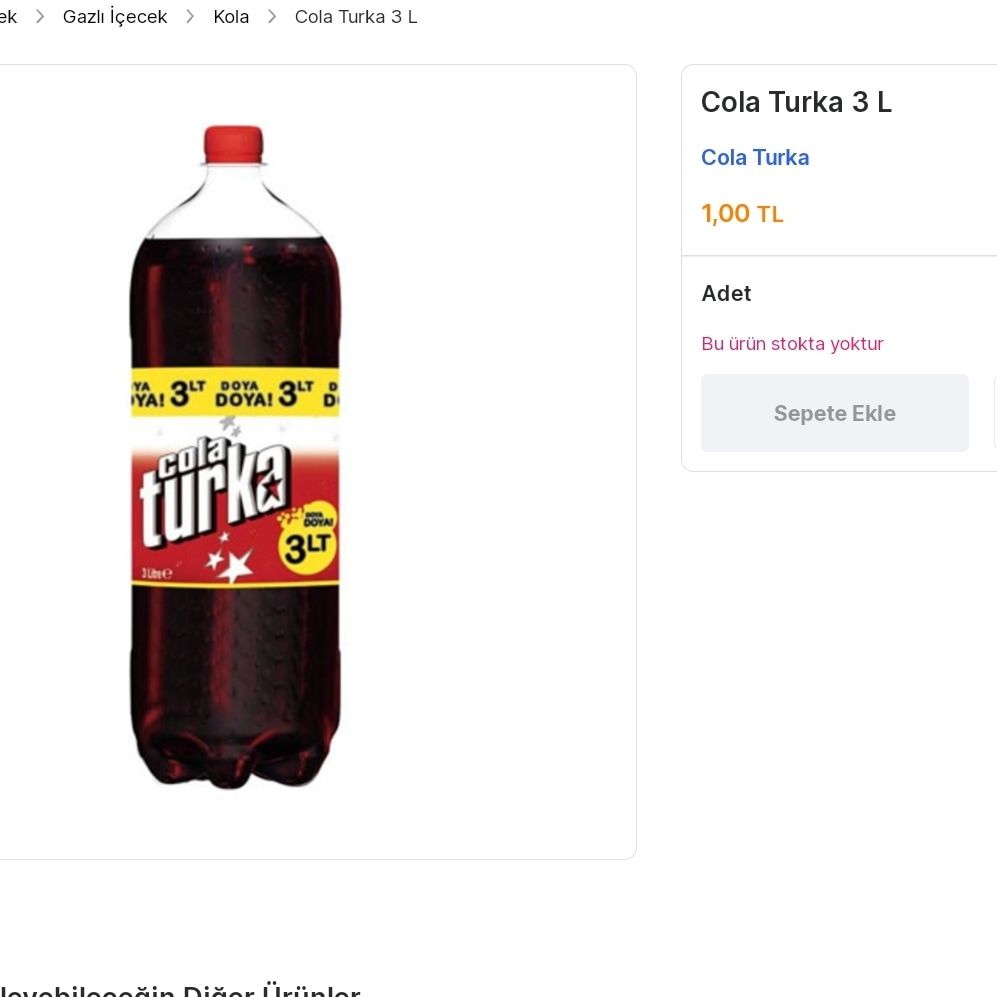The image size is (997, 997).
Task: Click the red bottle cap in product photo
Action: (233, 143)
